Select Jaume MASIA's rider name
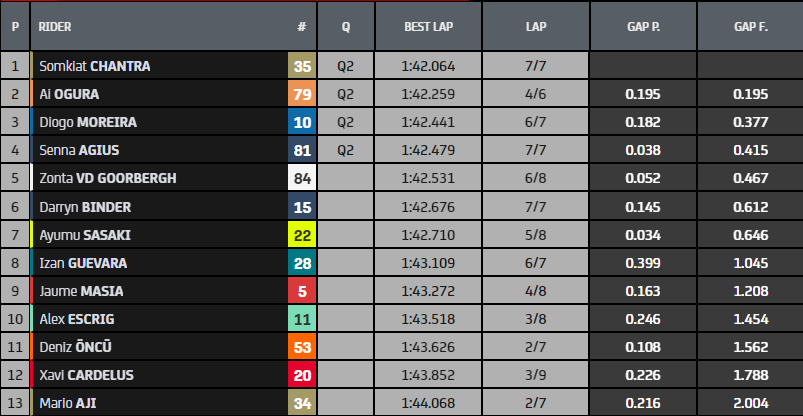Image resolution: width=803 pixels, height=416 pixels. [x=83, y=291]
